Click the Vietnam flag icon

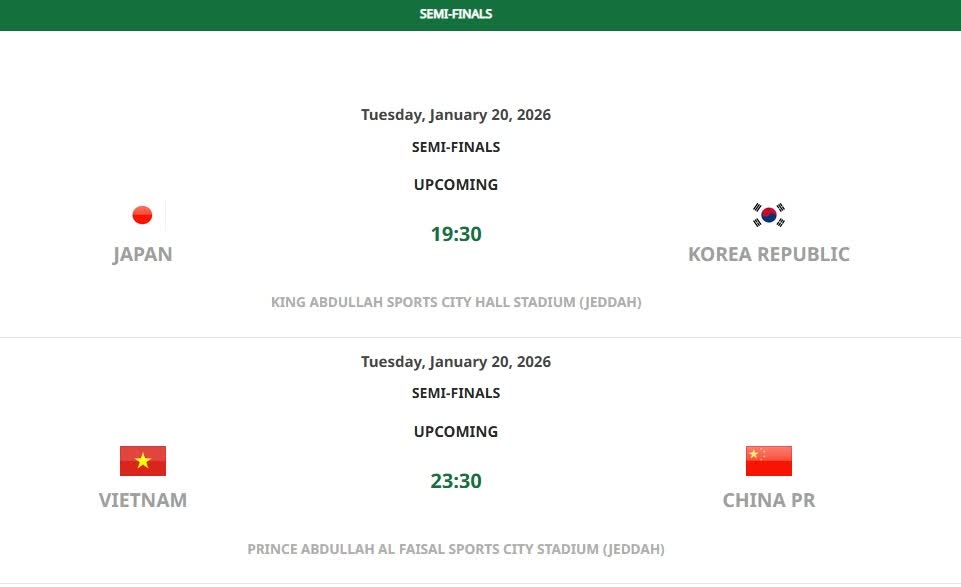pyautogui.click(x=143, y=461)
